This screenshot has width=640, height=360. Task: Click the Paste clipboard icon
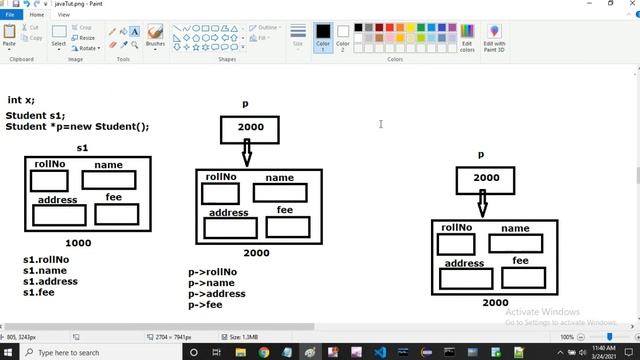point(9,31)
